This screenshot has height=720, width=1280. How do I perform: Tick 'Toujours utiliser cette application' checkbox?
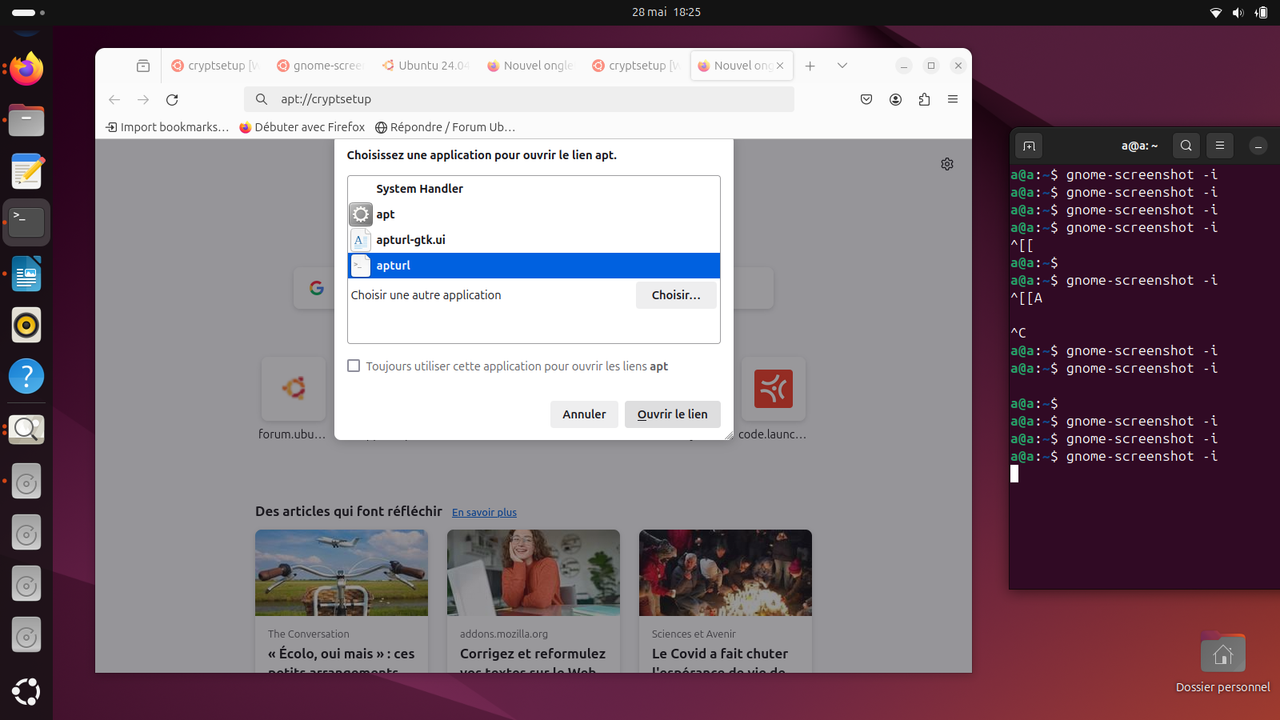353,366
